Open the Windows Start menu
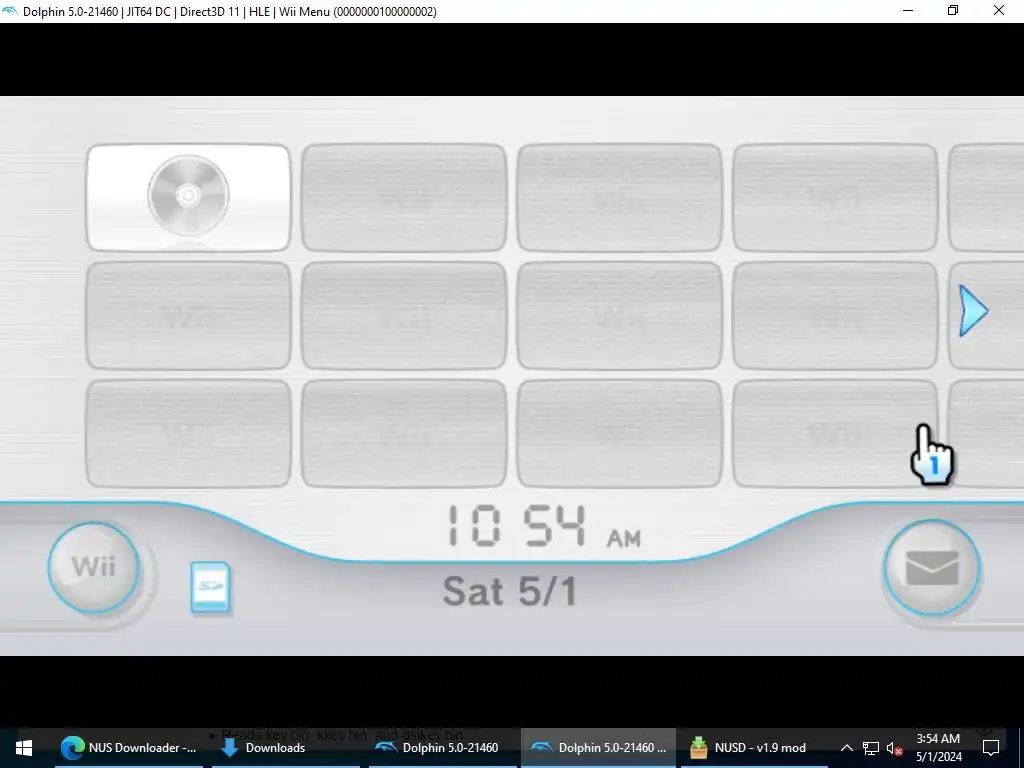Screen dimensions: 1024x768 (24, 748)
